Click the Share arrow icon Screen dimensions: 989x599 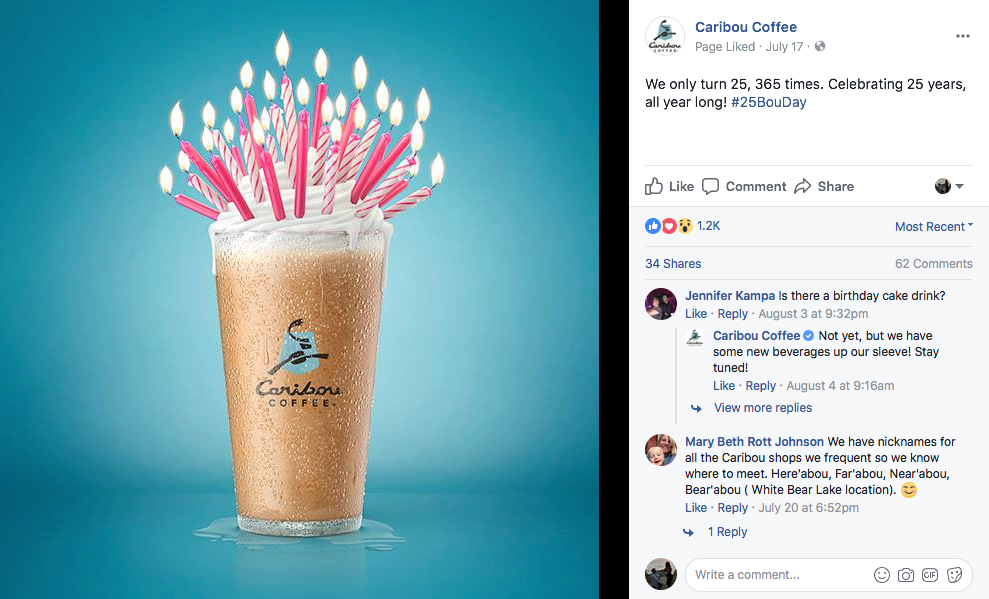point(802,186)
